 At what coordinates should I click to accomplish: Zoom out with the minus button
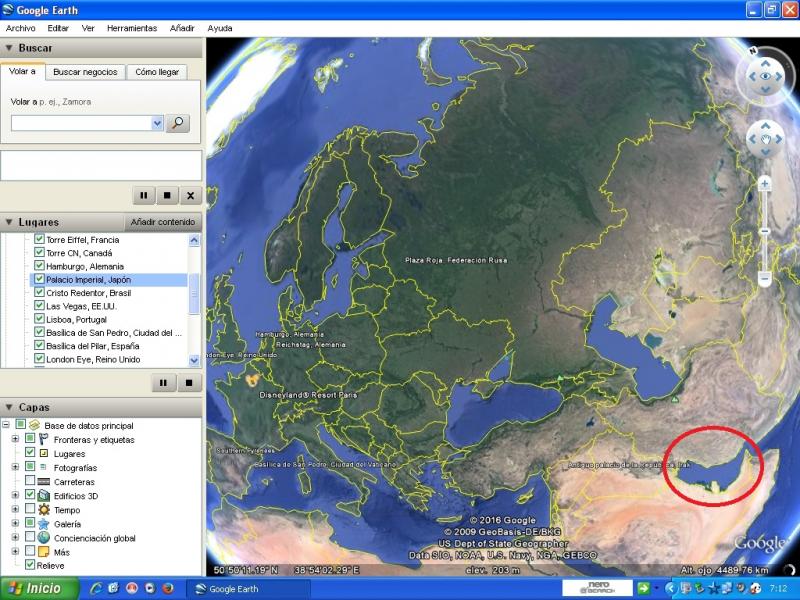coord(764,279)
